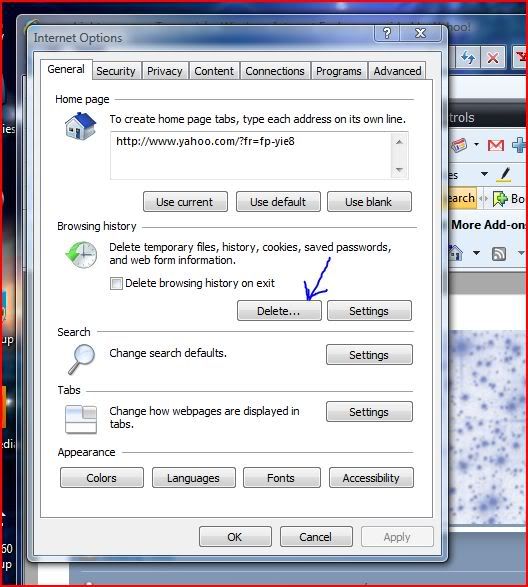Click the help question mark button
This screenshot has height=587, width=528.
387,34
